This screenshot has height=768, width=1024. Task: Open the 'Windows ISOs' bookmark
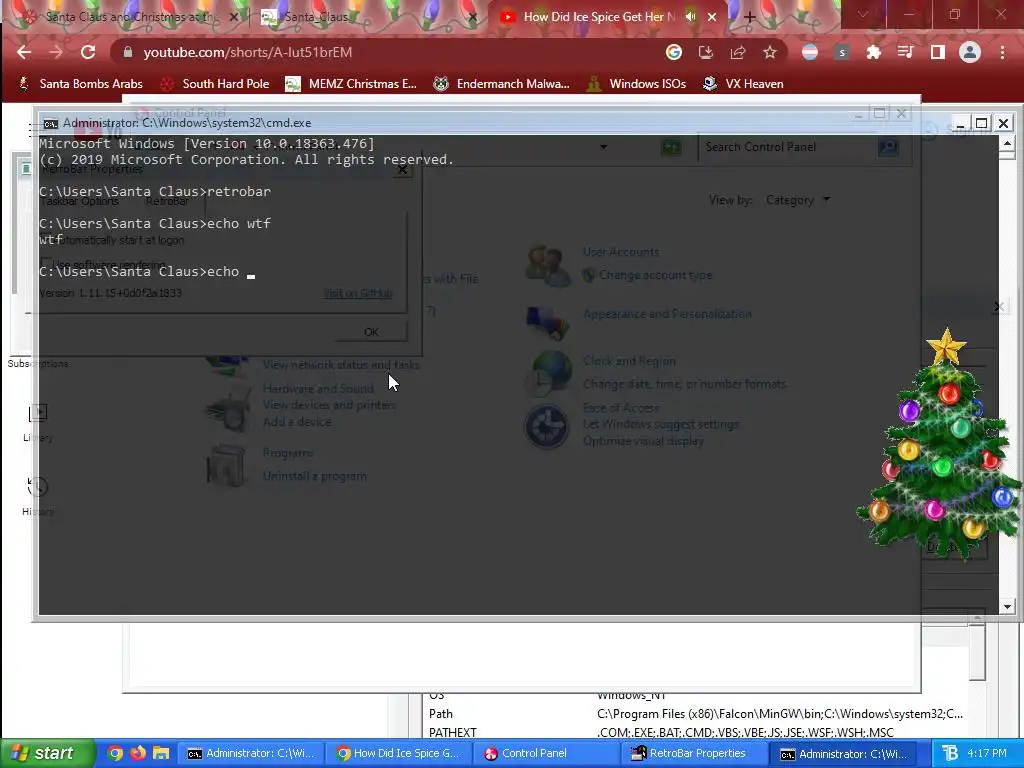[637, 84]
